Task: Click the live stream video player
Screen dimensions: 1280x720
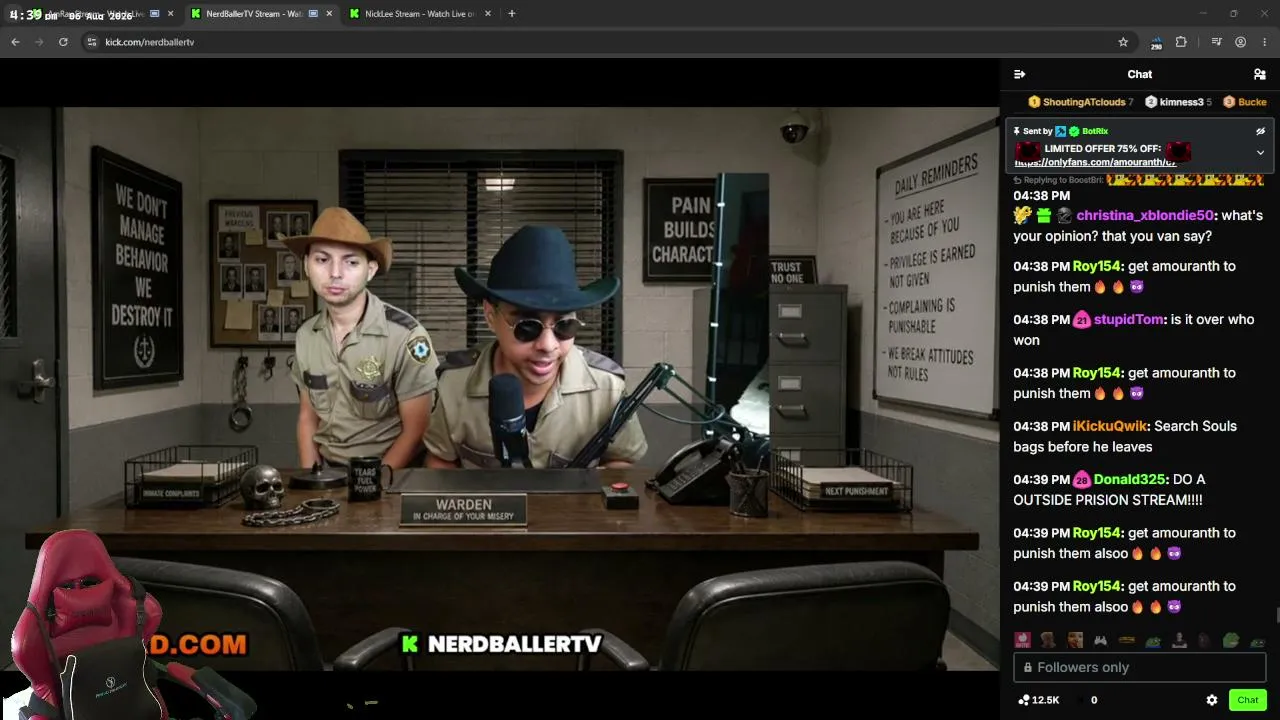Action: (500, 388)
